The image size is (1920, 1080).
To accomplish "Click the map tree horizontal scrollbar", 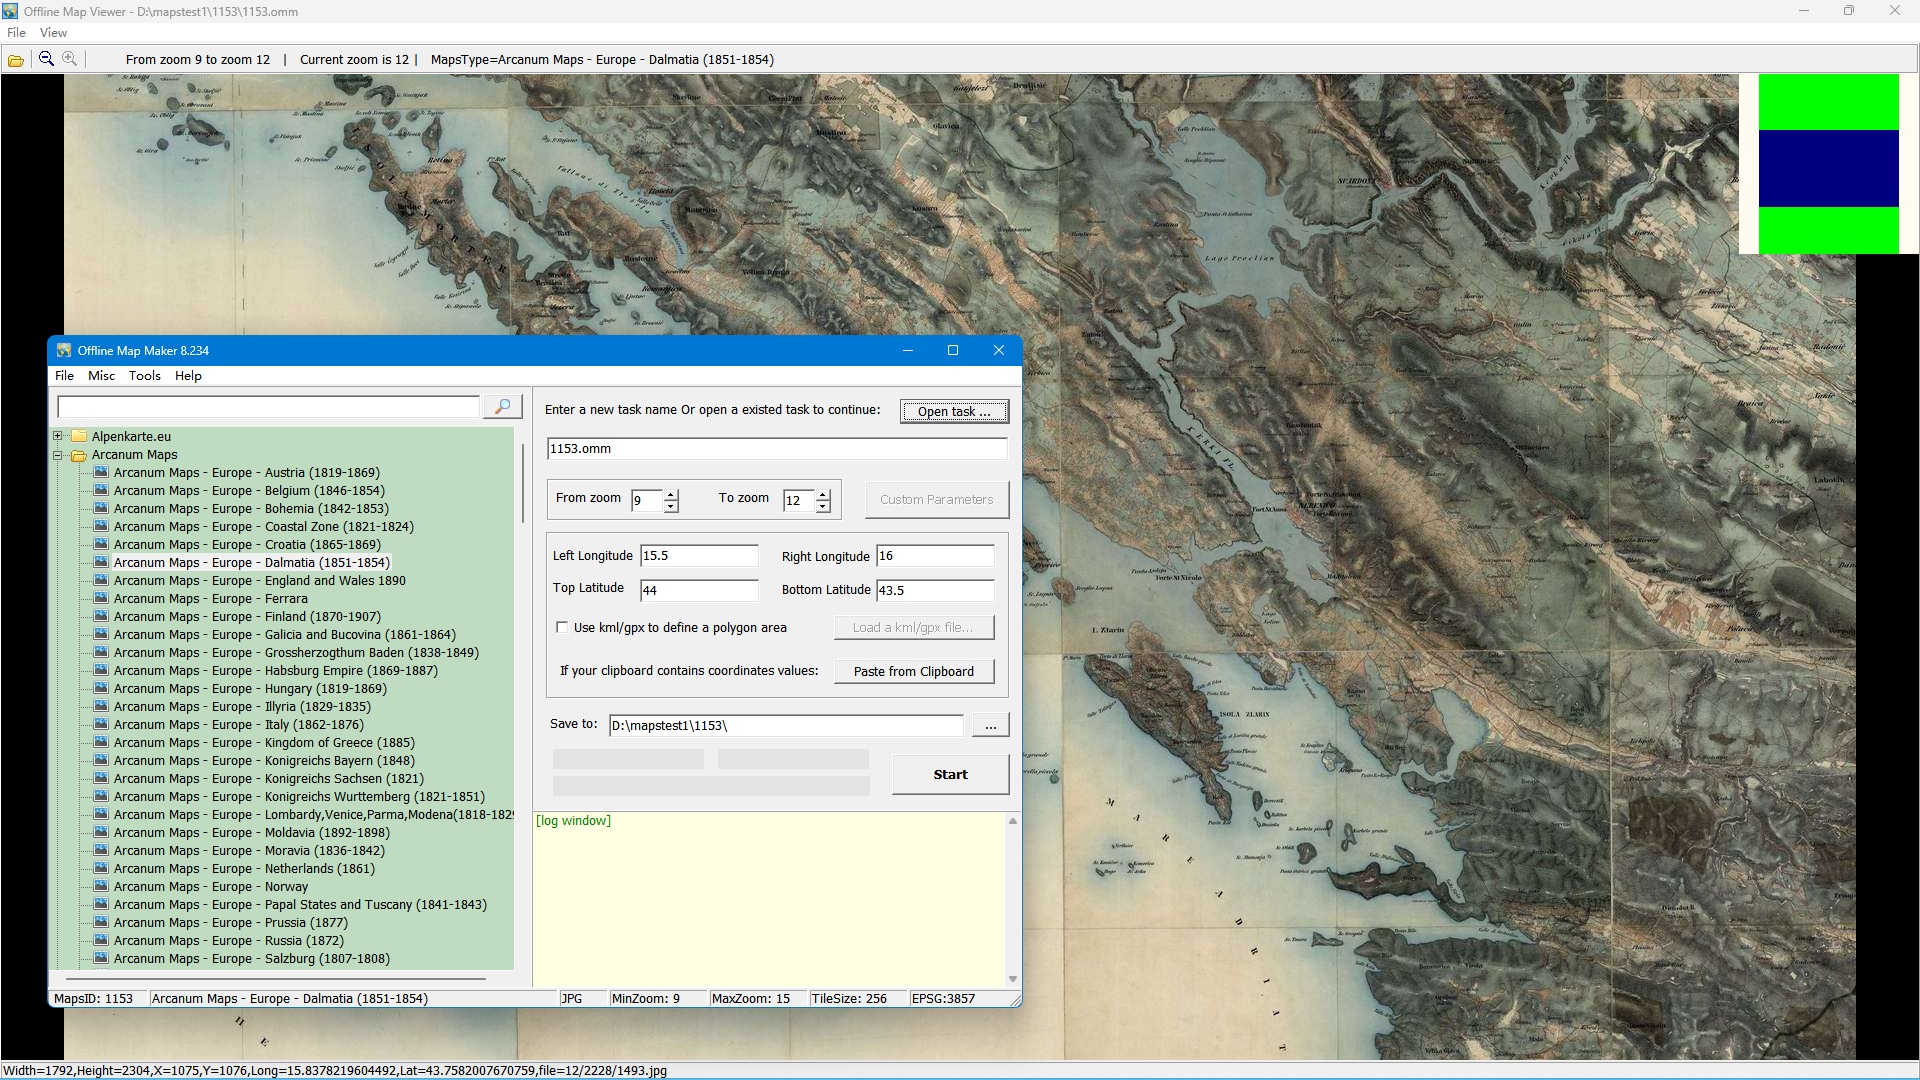I will click(275, 978).
